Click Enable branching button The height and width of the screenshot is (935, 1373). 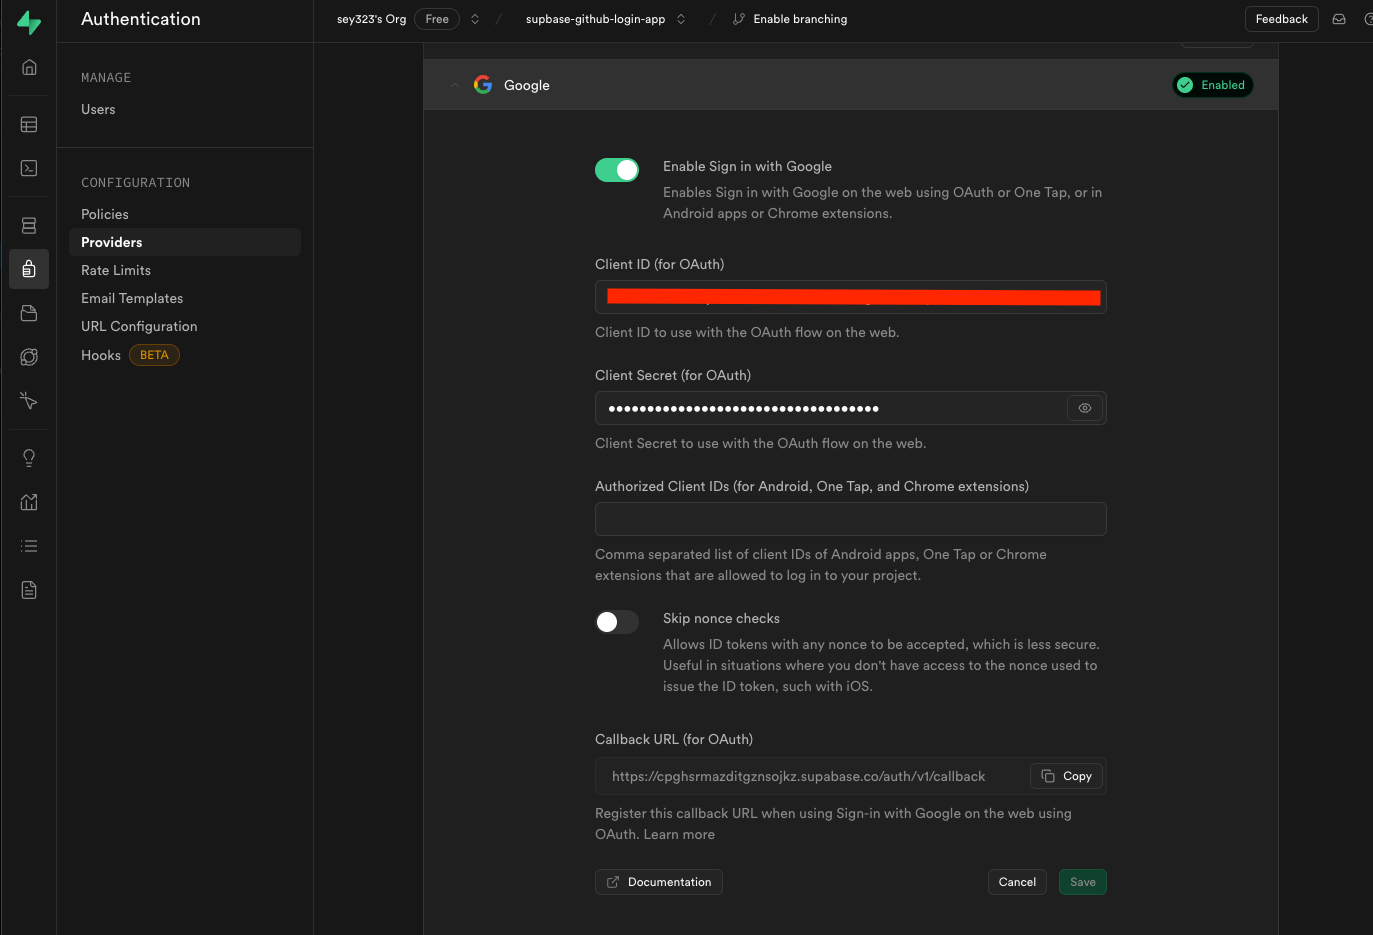pos(790,19)
